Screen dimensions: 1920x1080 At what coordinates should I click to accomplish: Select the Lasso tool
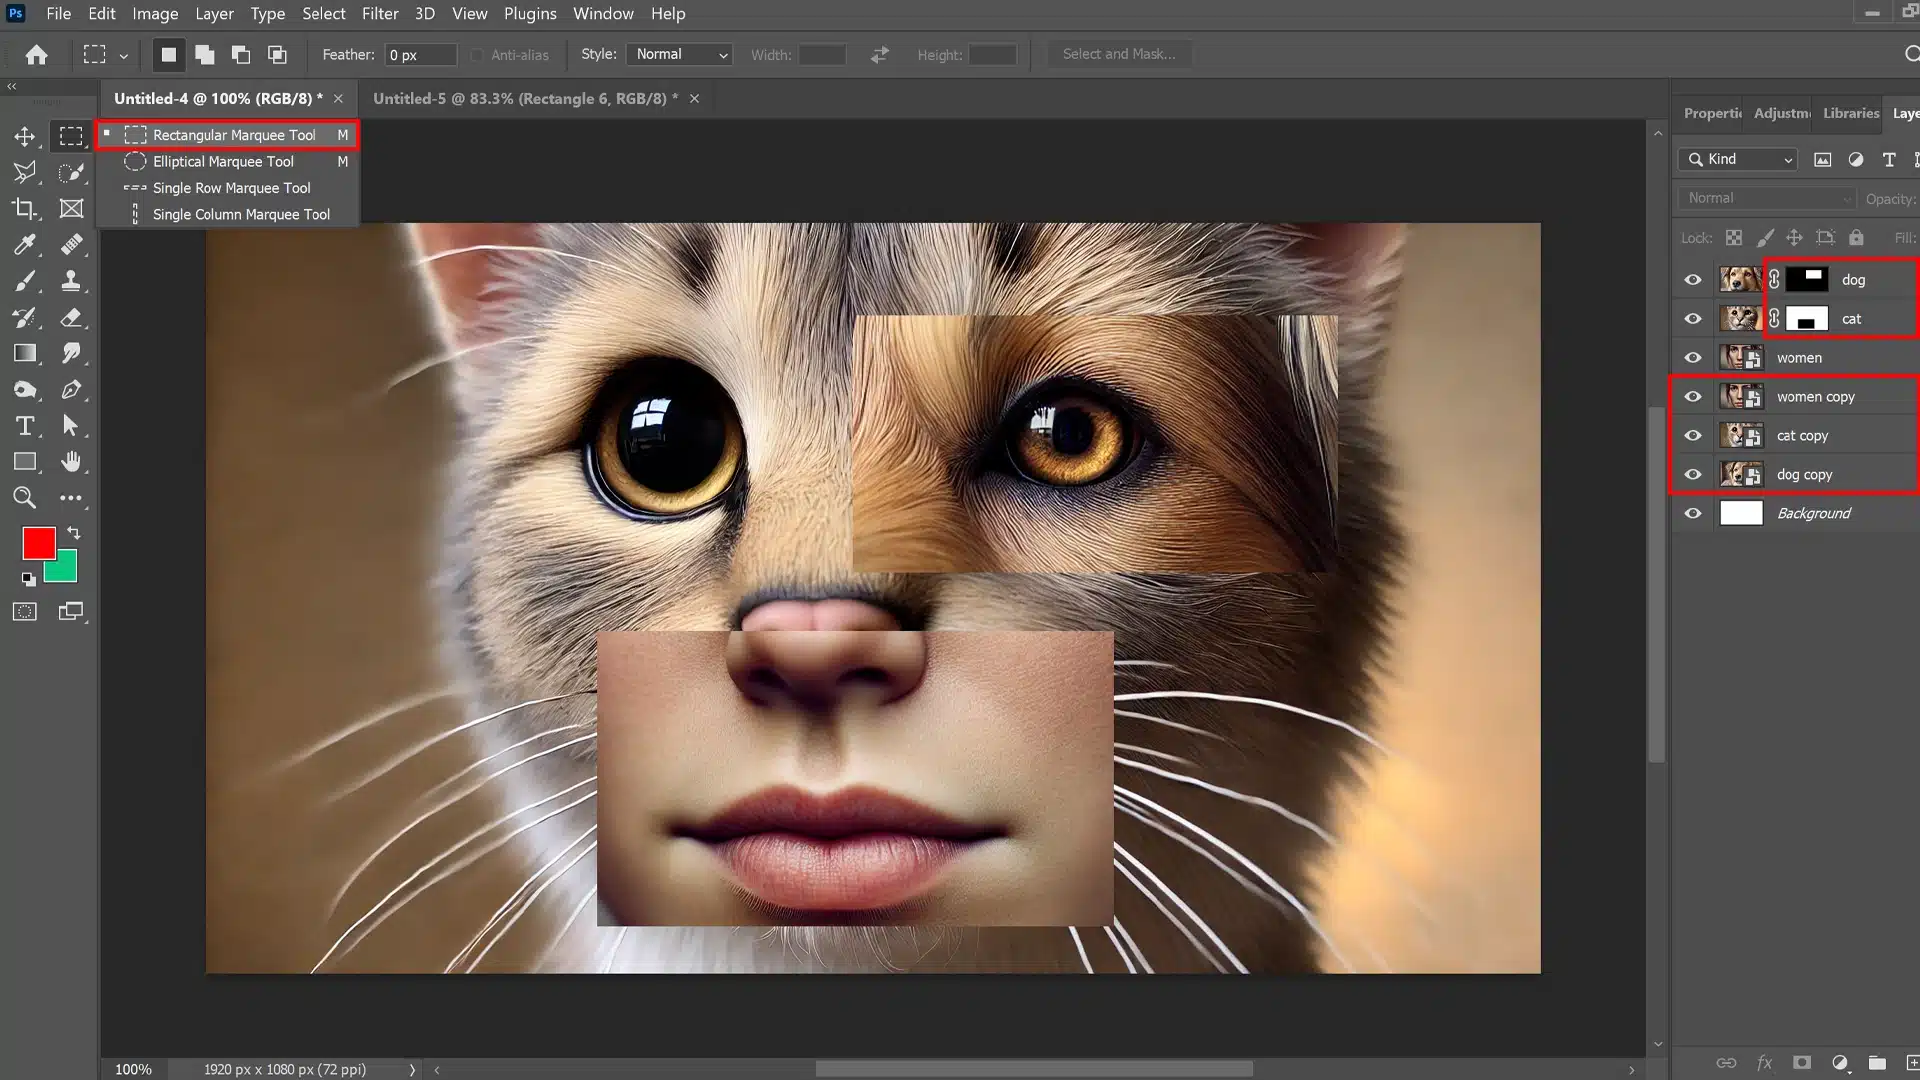[25, 172]
